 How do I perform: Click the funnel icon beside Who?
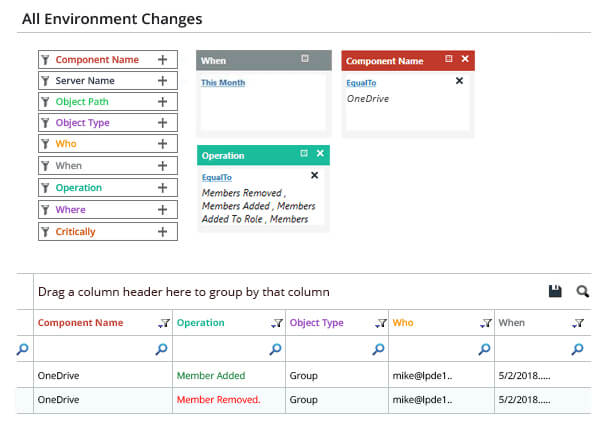46,144
